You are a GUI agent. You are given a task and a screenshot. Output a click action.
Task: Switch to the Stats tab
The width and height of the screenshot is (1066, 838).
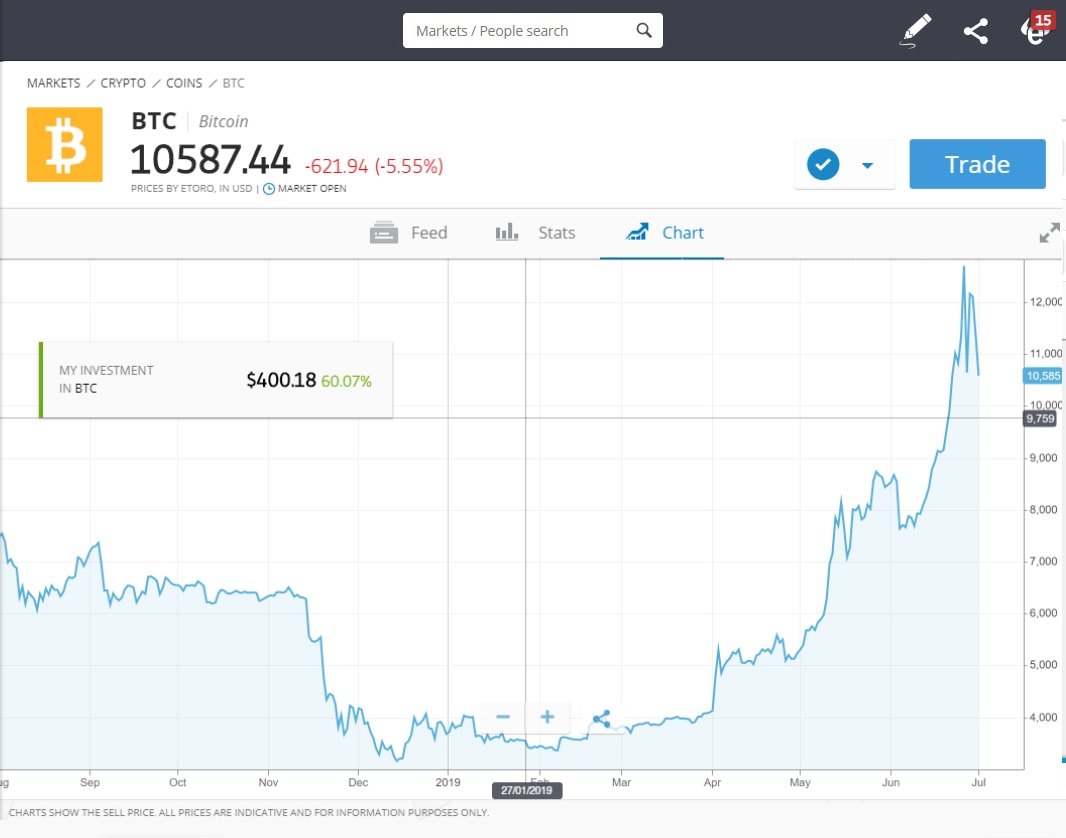(x=535, y=233)
